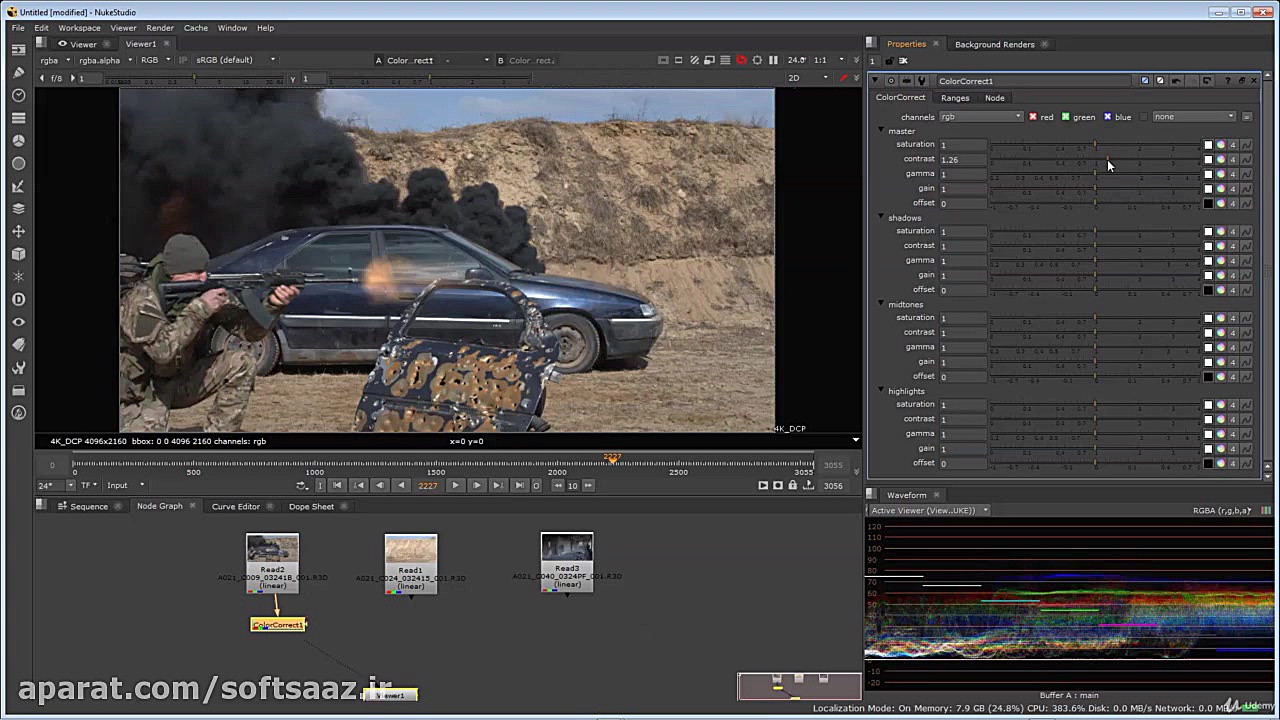Open the channels rgb dropdown
Viewport: 1280px width, 720px height.
point(980,117)
